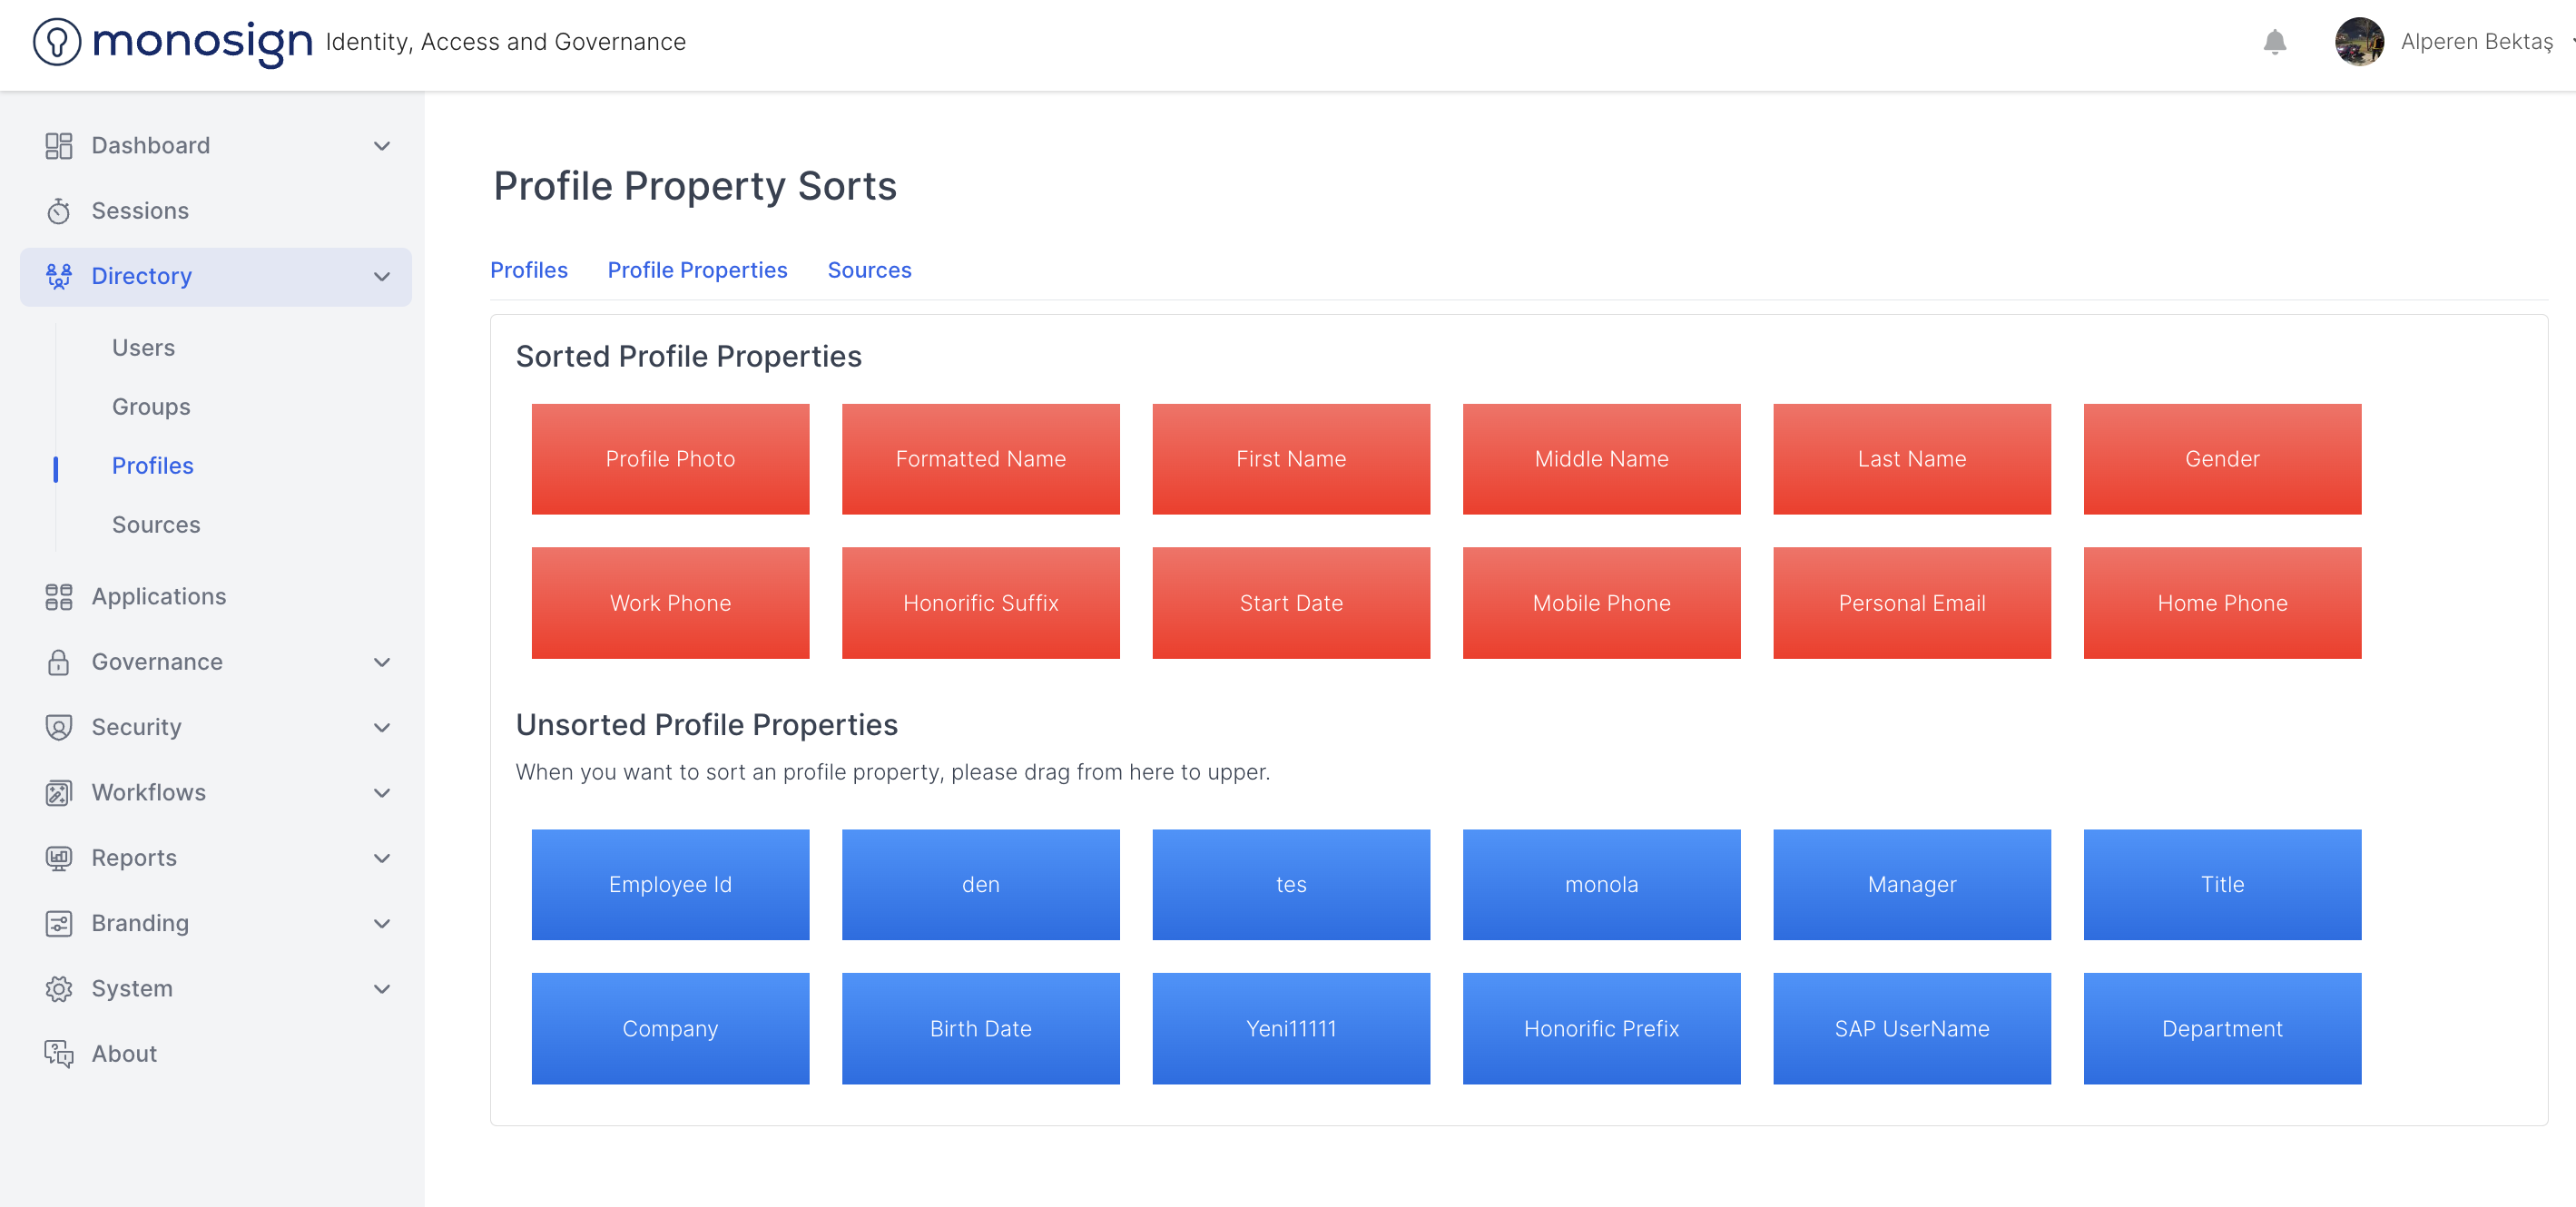
Task: Select the red First Name property tile
Action: pos(1290,459)
